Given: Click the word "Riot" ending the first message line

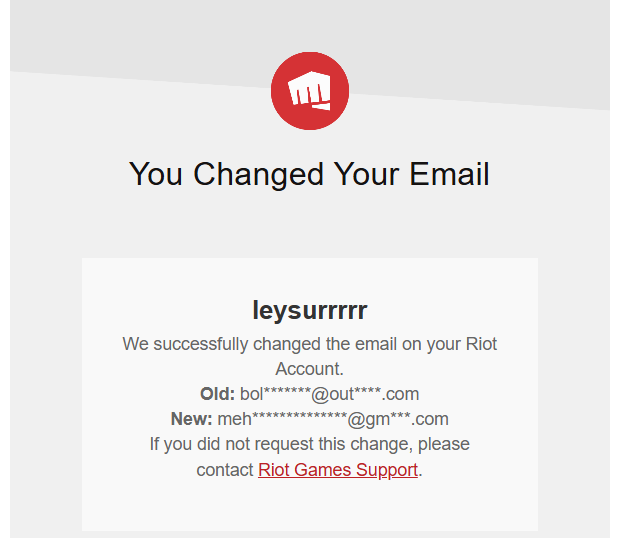Looking at the screenshot, I should point(482,344).
